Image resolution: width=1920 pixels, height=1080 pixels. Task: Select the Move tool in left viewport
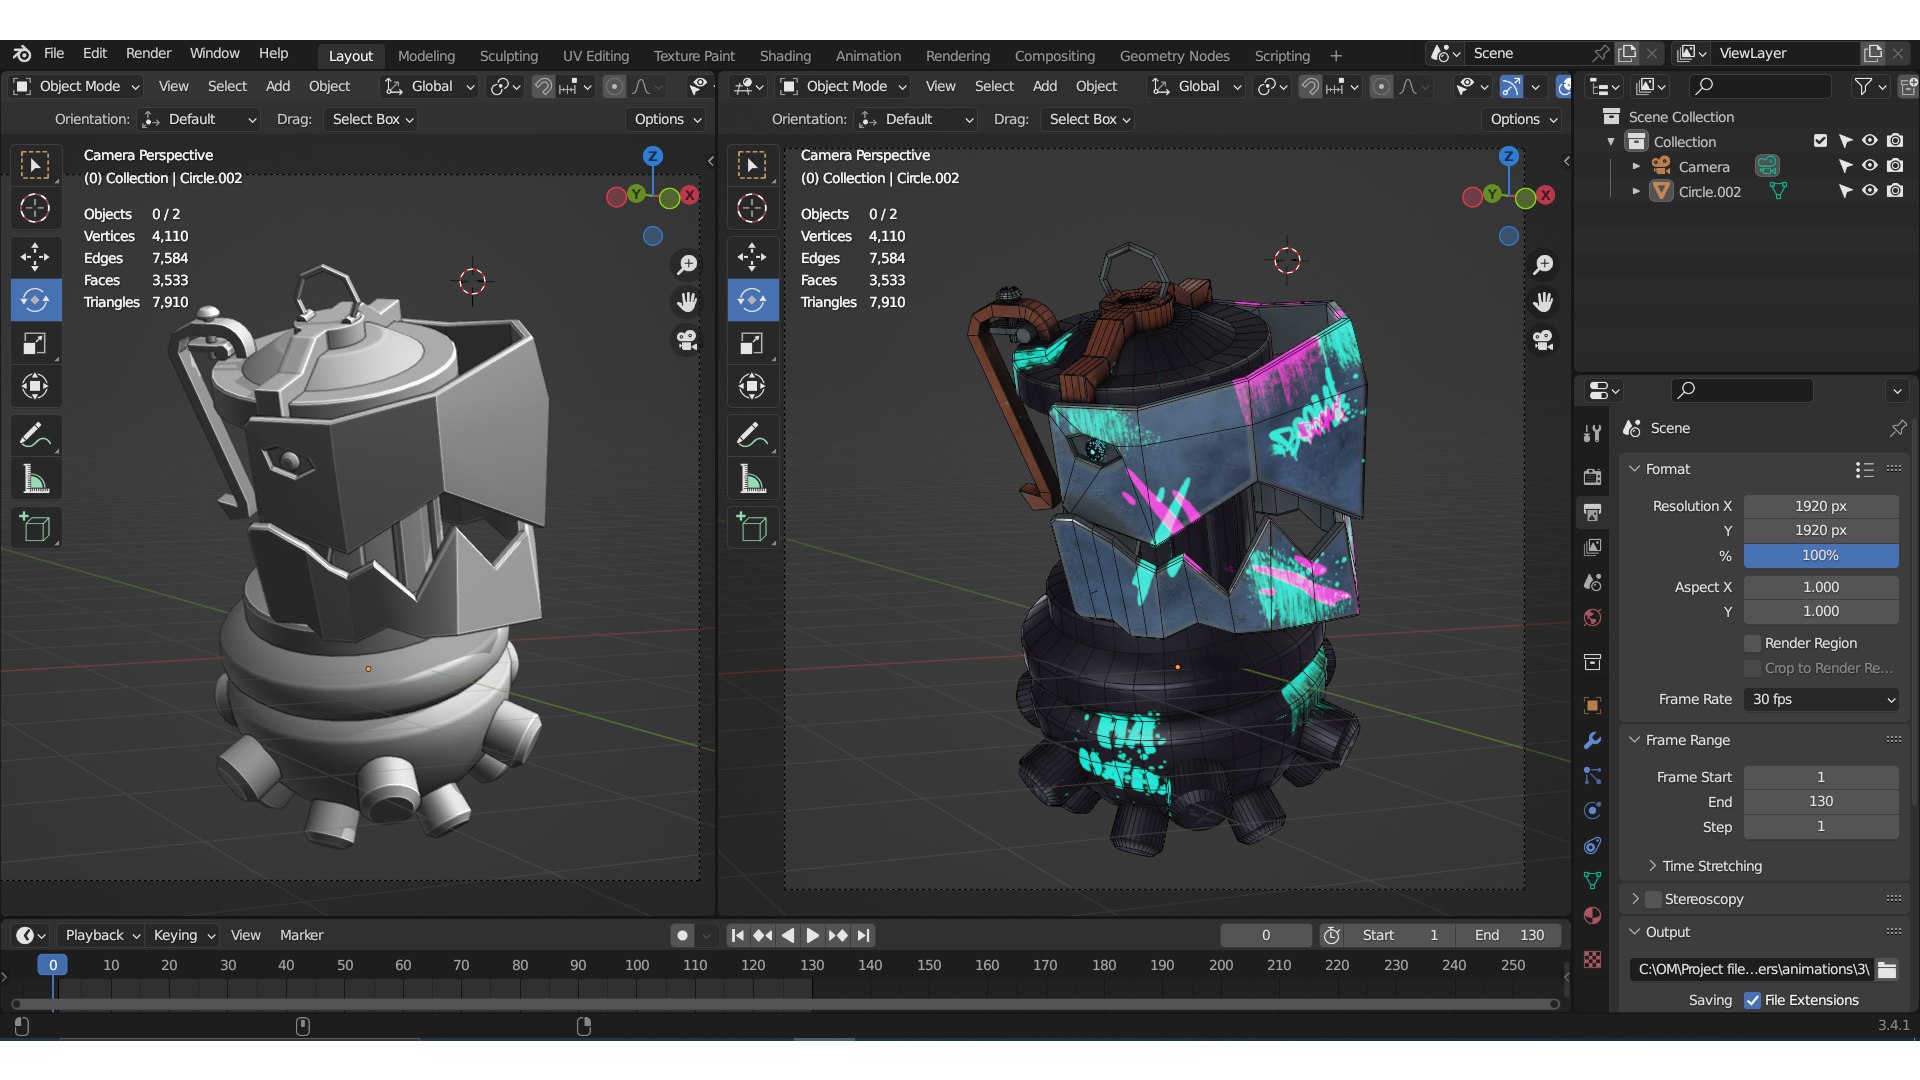[35, 257]
